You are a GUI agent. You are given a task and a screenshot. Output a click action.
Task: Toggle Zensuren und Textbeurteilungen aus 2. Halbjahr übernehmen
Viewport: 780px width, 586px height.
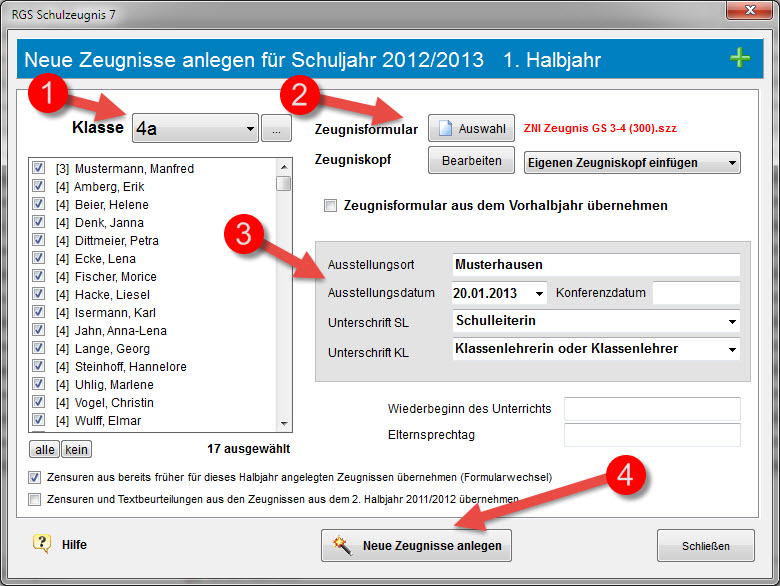pos(34,499)
